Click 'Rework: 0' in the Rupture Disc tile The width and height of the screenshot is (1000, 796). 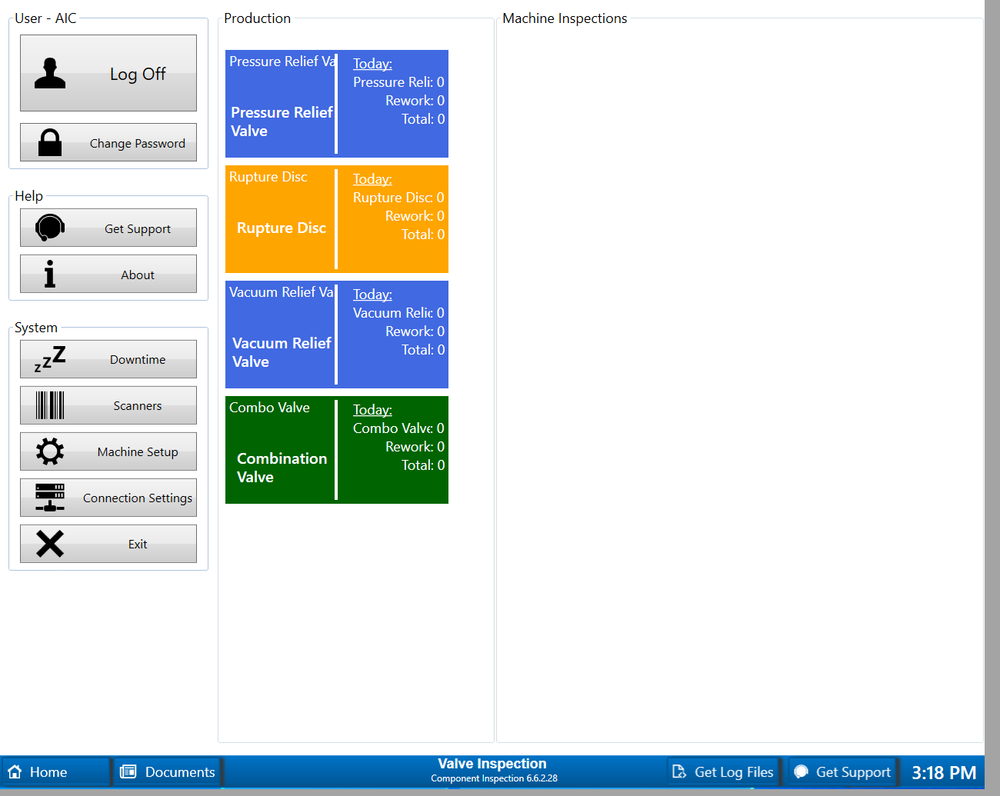(415, 216)
